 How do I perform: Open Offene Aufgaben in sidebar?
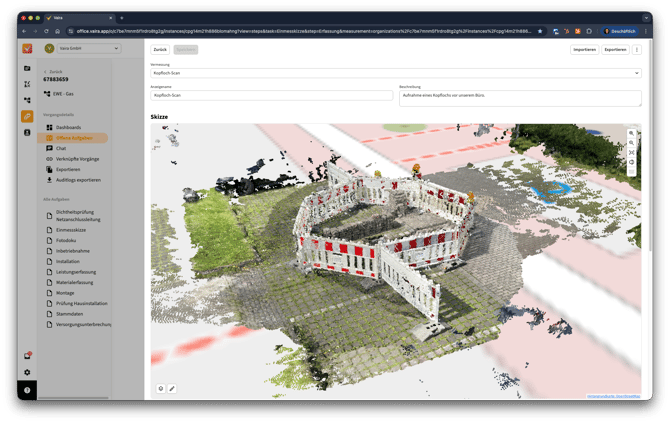click(72, 138)
